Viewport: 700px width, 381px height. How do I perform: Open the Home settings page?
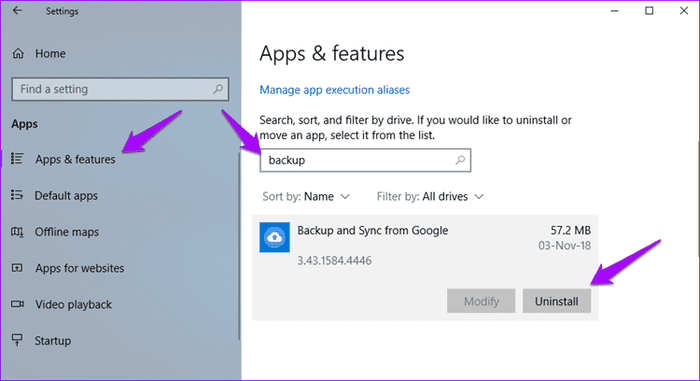coord(50,54)
